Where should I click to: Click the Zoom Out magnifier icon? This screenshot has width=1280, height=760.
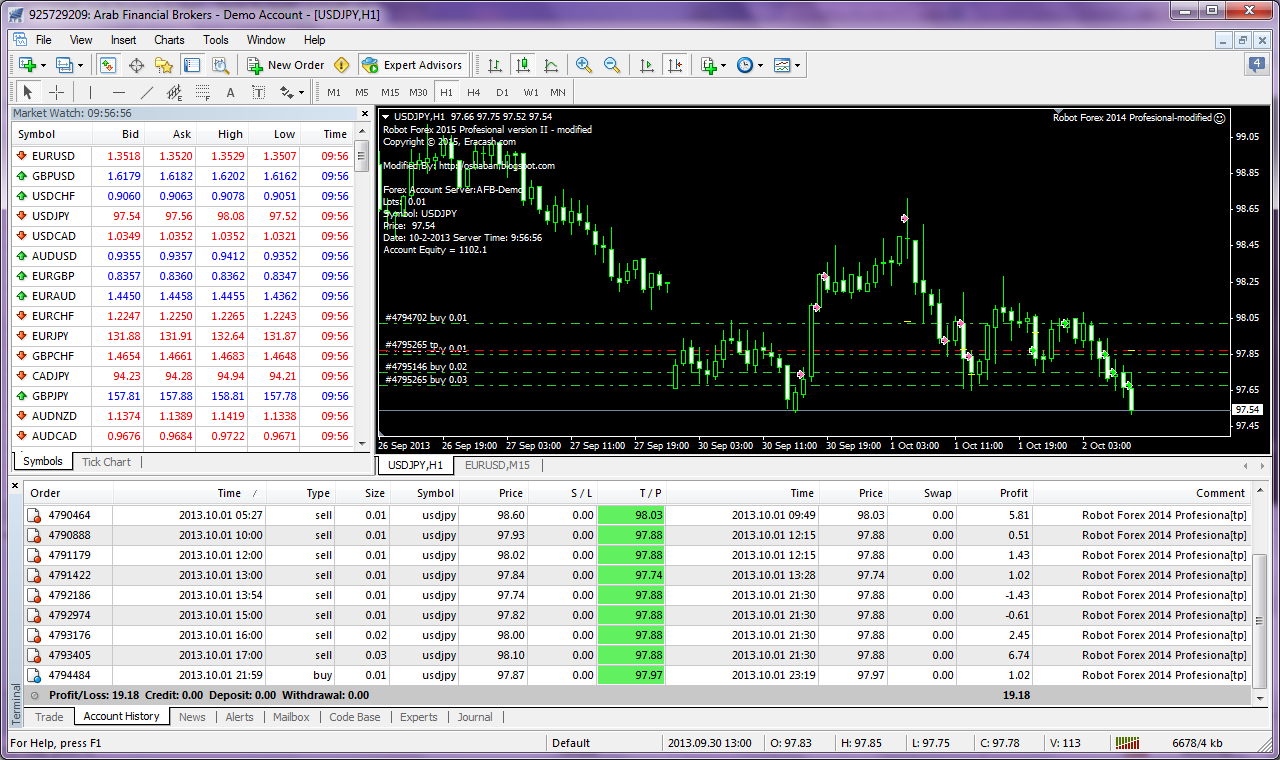tap(612, 65)
